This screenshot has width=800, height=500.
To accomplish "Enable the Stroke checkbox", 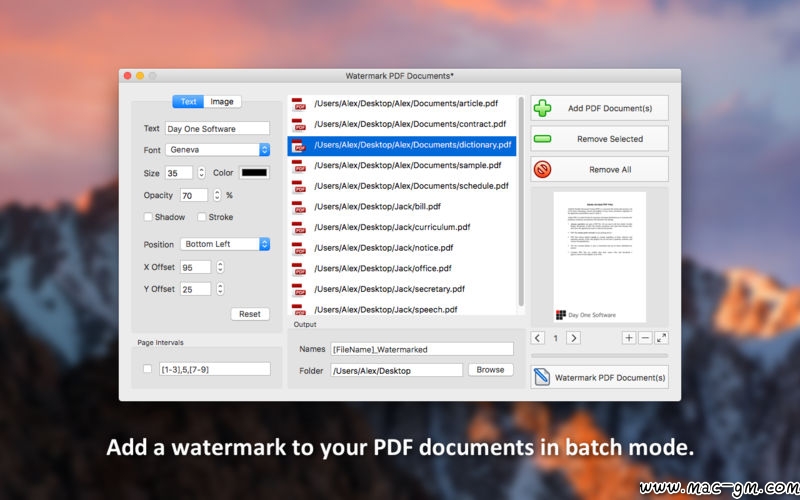I will 202,217.
